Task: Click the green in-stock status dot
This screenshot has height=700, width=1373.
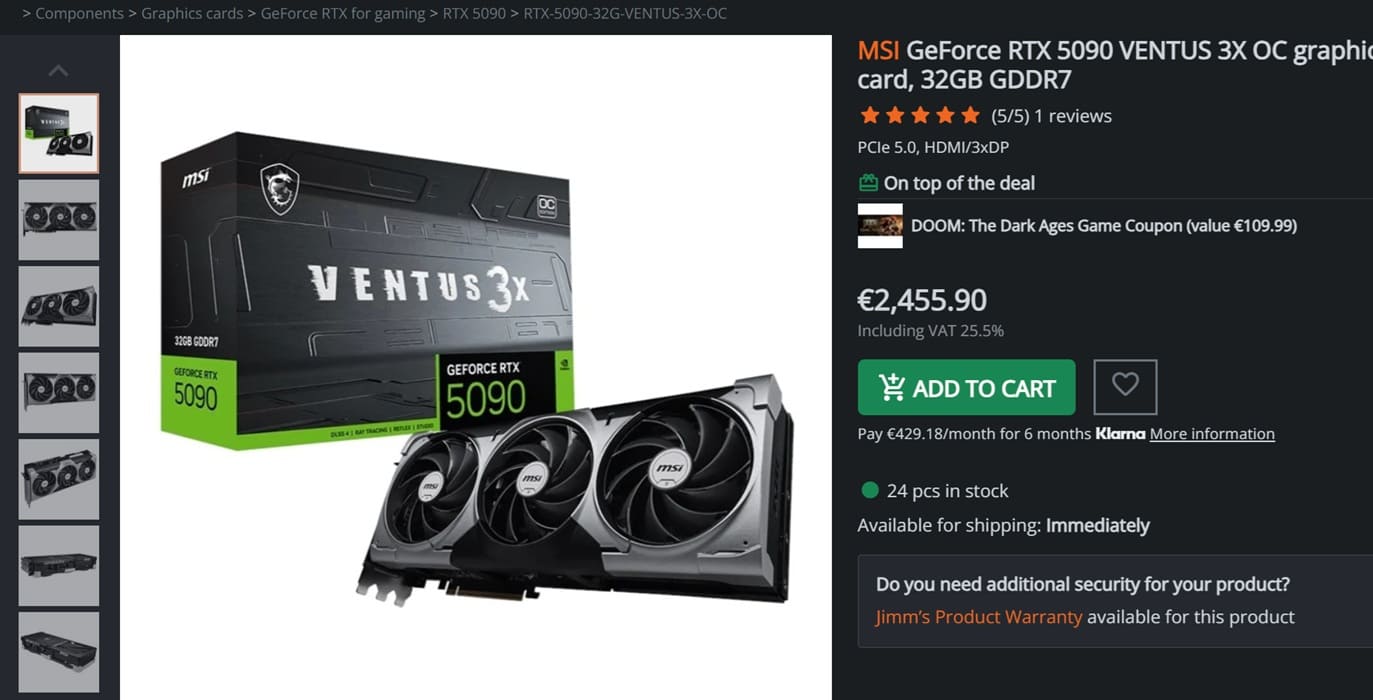Action: [870, 490]
